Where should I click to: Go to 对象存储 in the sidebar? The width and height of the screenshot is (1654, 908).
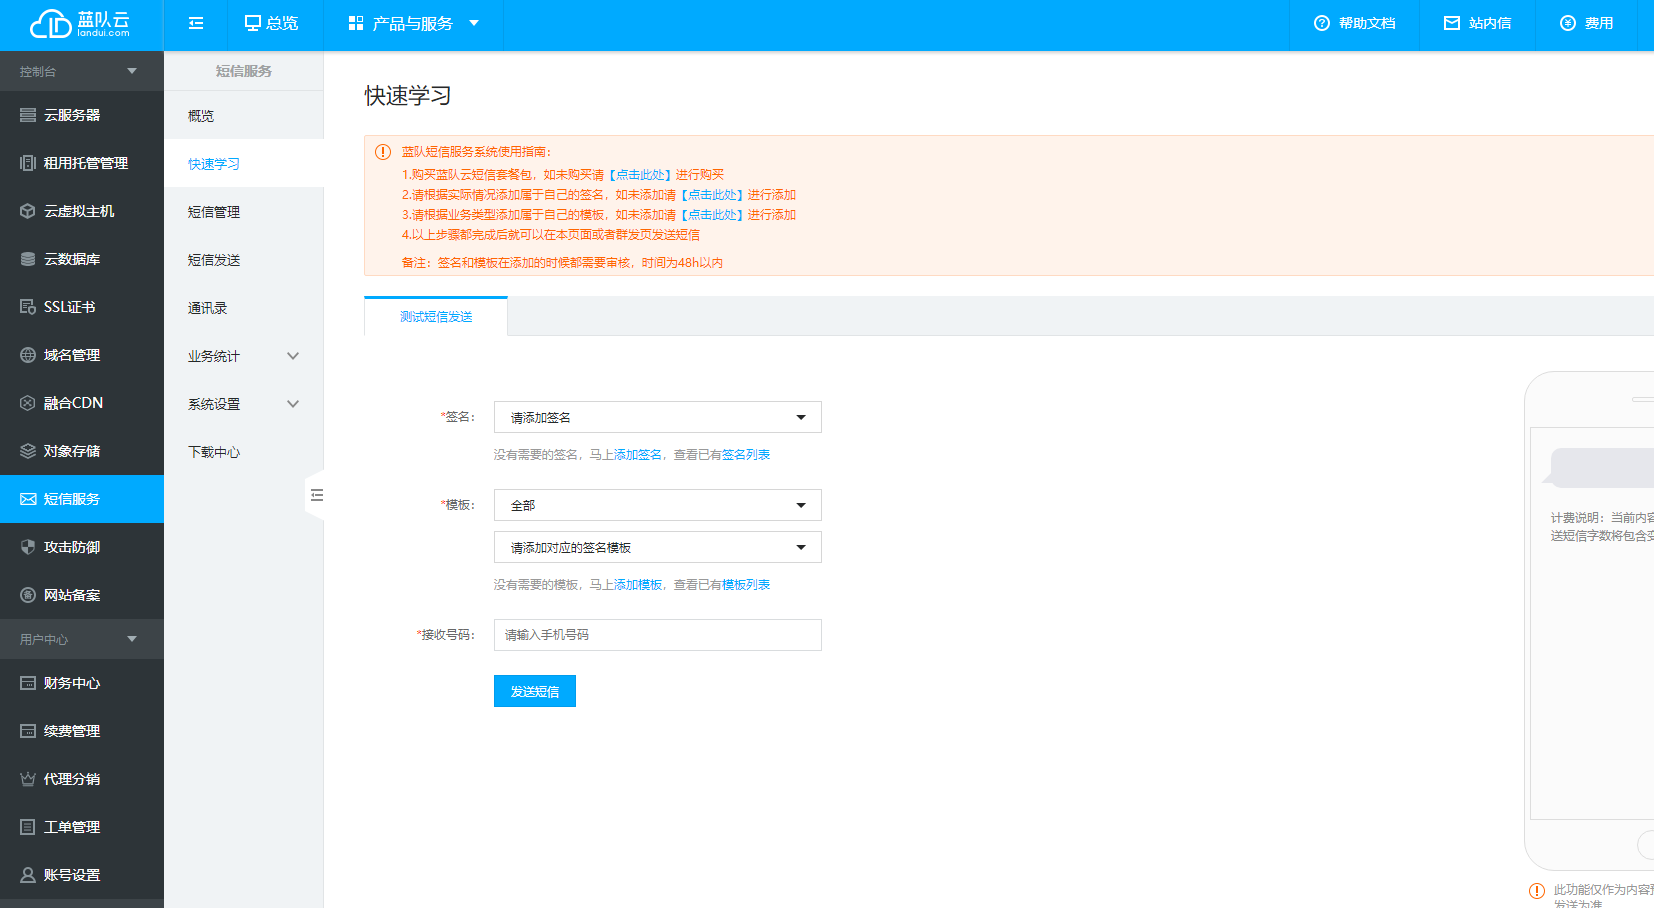tap(72, 451)
